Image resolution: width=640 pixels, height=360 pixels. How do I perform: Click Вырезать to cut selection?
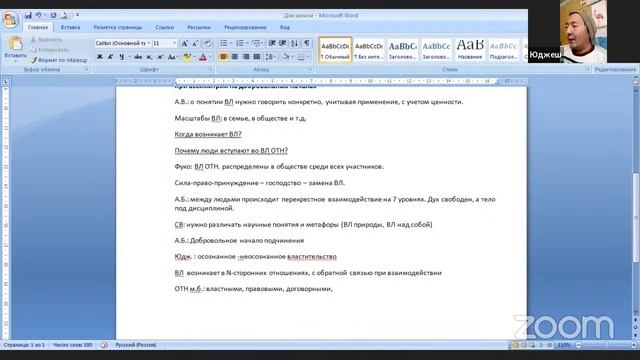click(46, 40)
